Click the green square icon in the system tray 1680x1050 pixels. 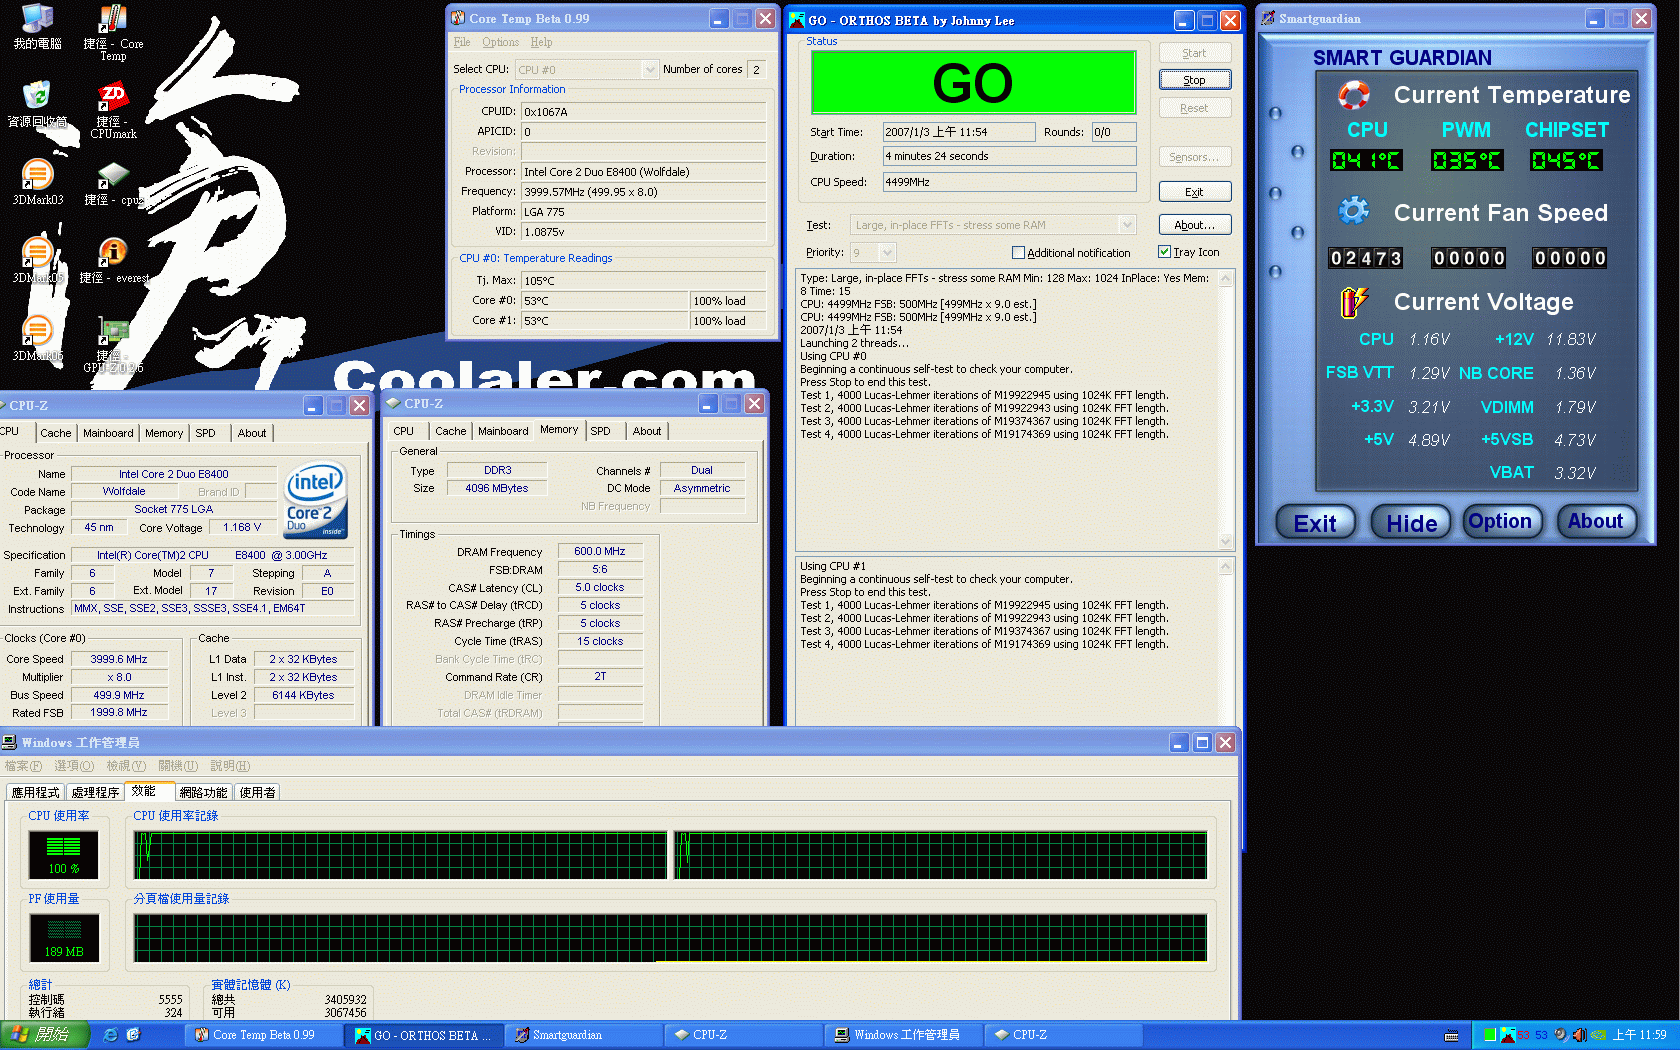1490,1035
